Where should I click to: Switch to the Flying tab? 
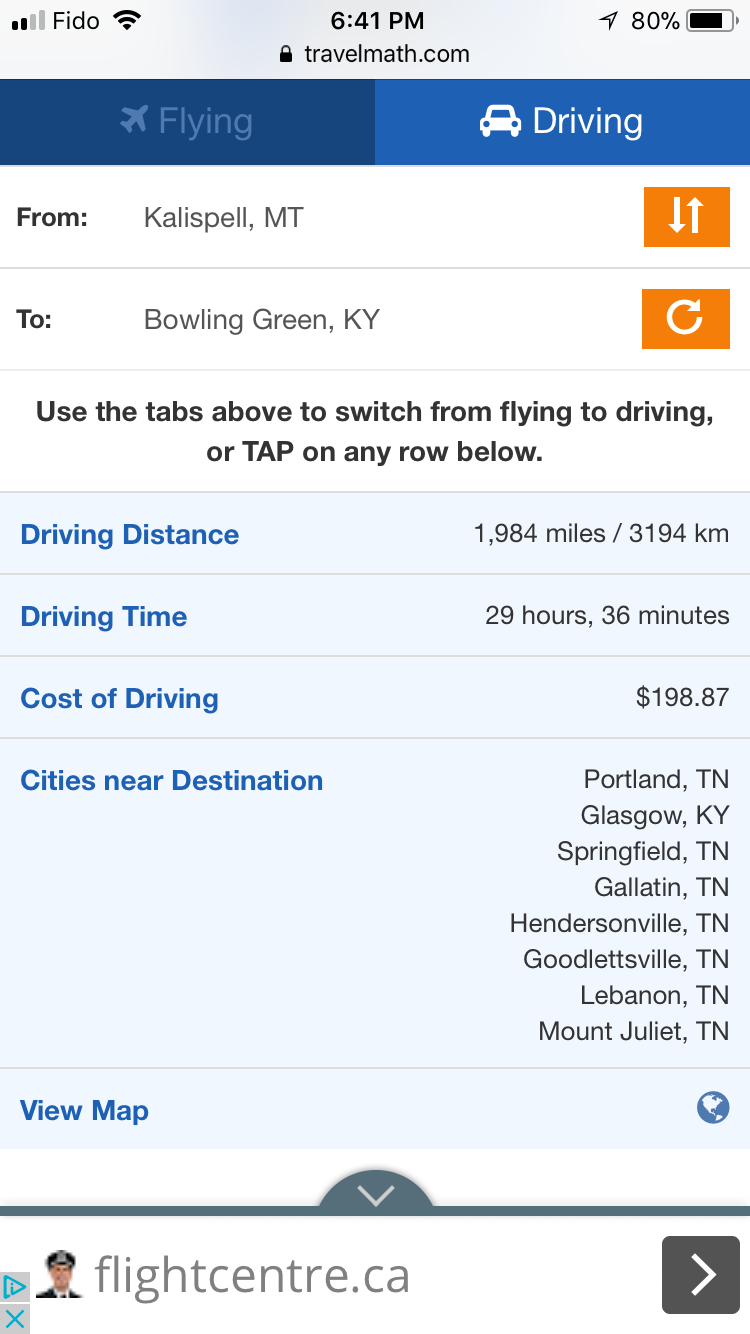coord(187,122)
